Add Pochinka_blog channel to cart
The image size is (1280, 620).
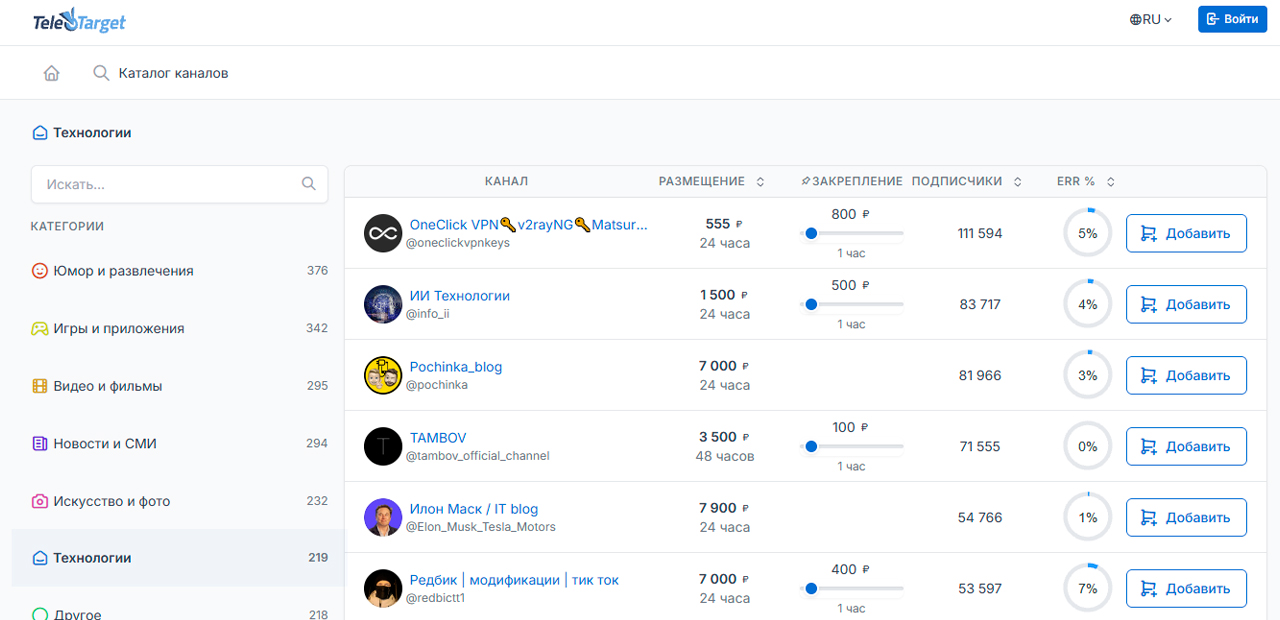(1186, 375)
